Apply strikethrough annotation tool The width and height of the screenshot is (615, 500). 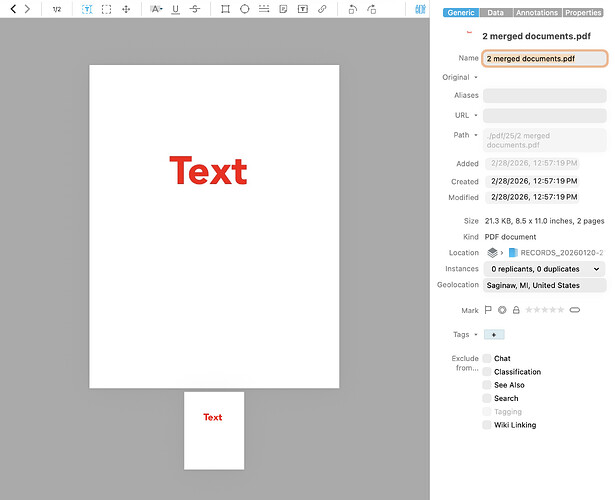click(194, 9)
